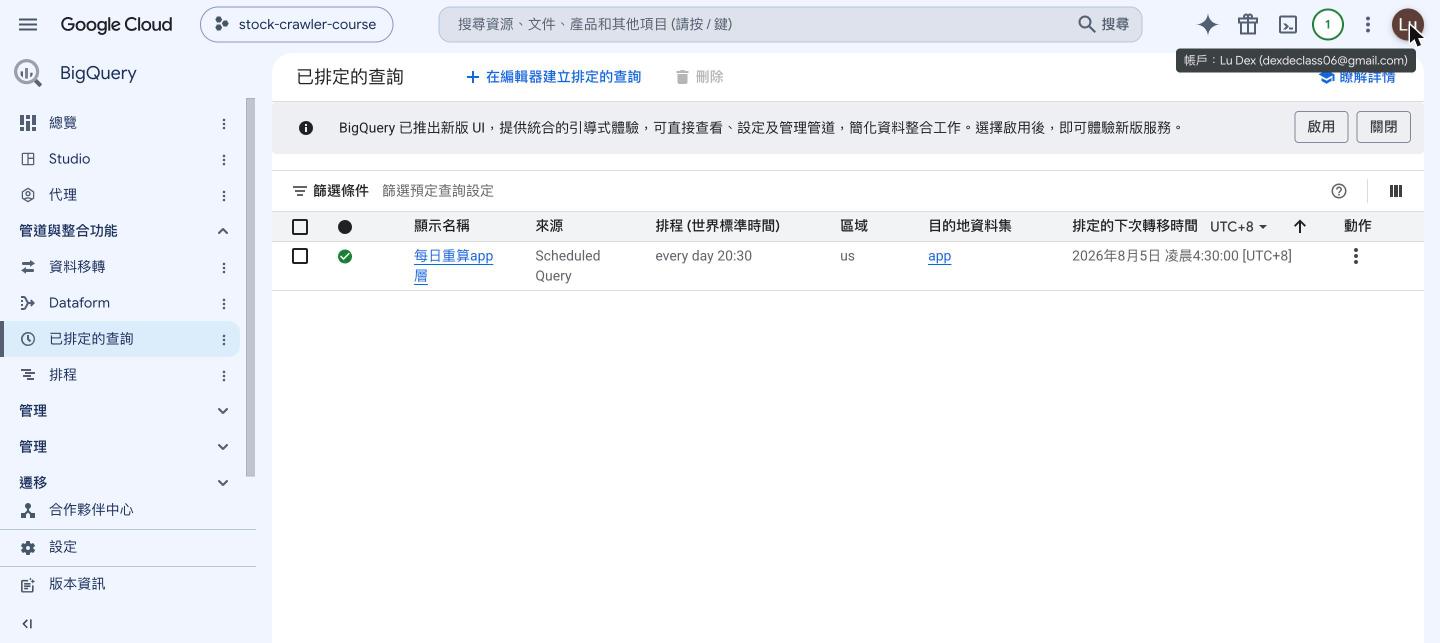The height and width of the screenshot is (643, 1440).
Task: Open more options for Studio
Action: click(x=224, y=159)
